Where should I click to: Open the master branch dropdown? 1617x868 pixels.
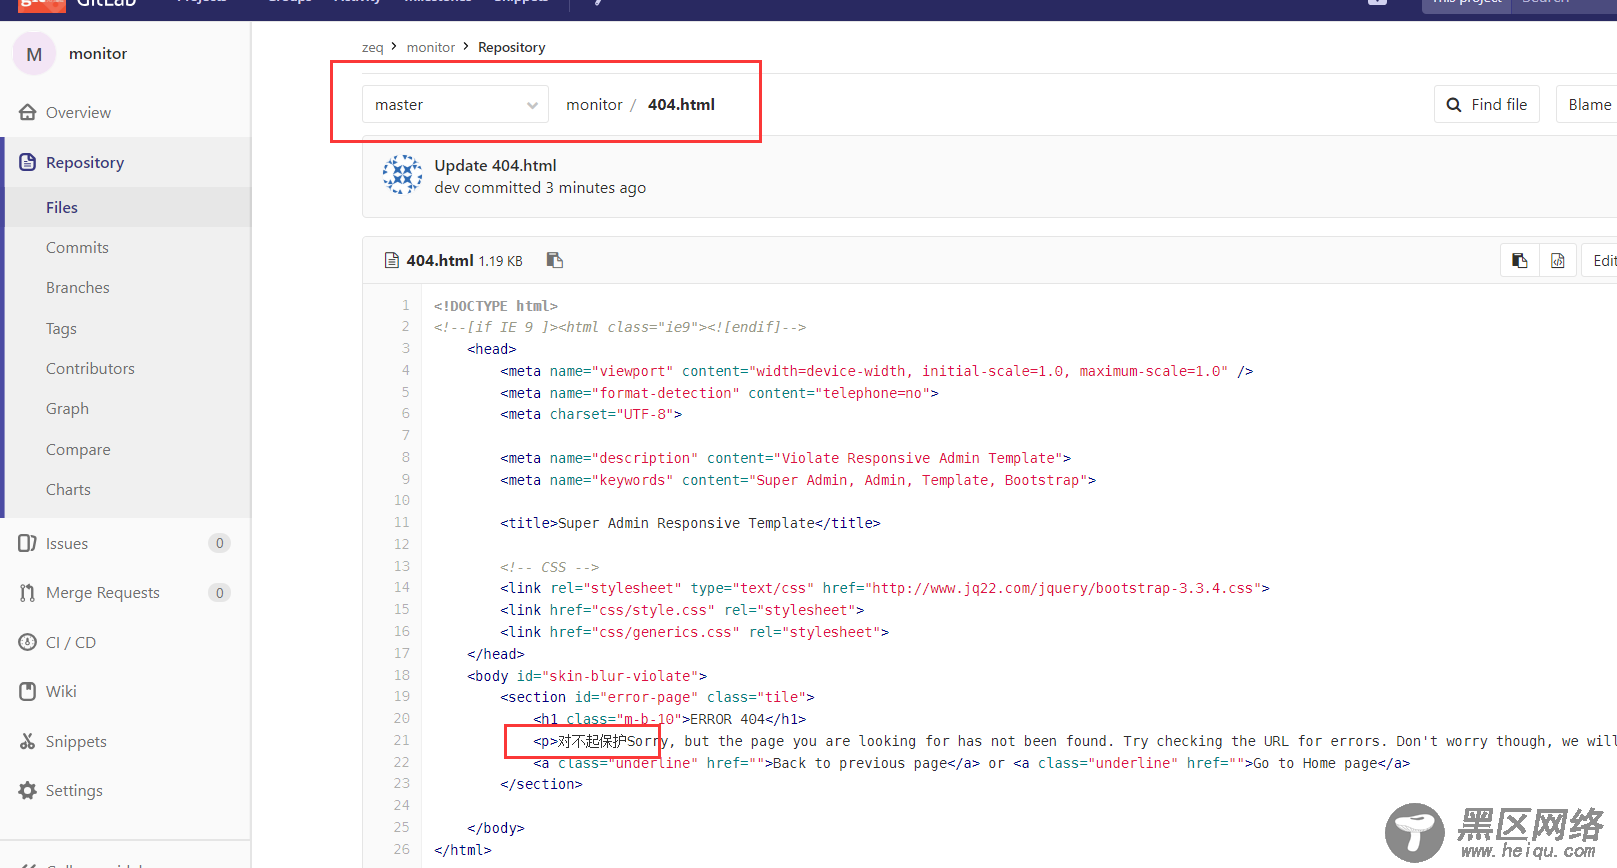tap(455, 104)
